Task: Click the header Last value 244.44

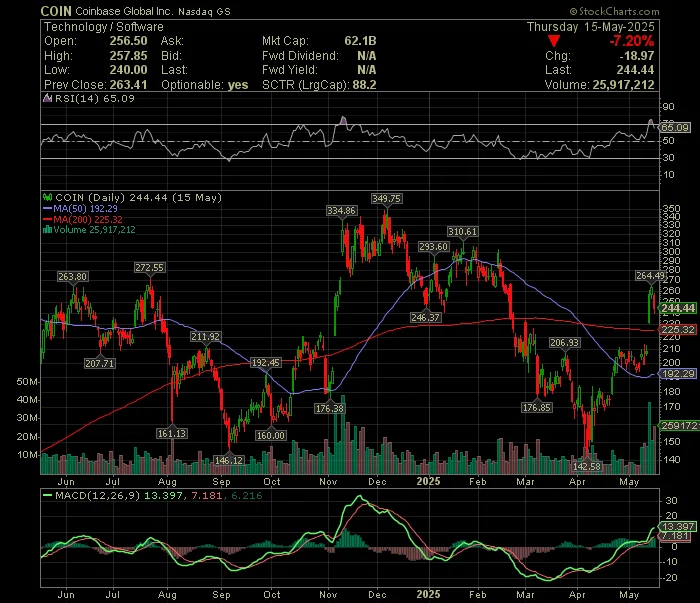Action: pyautogui.click(x=635, y=70)
